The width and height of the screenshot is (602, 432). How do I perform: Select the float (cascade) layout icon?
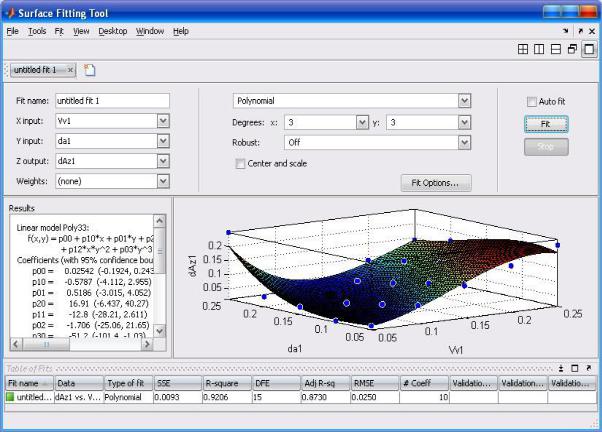[x=572, y=49]
